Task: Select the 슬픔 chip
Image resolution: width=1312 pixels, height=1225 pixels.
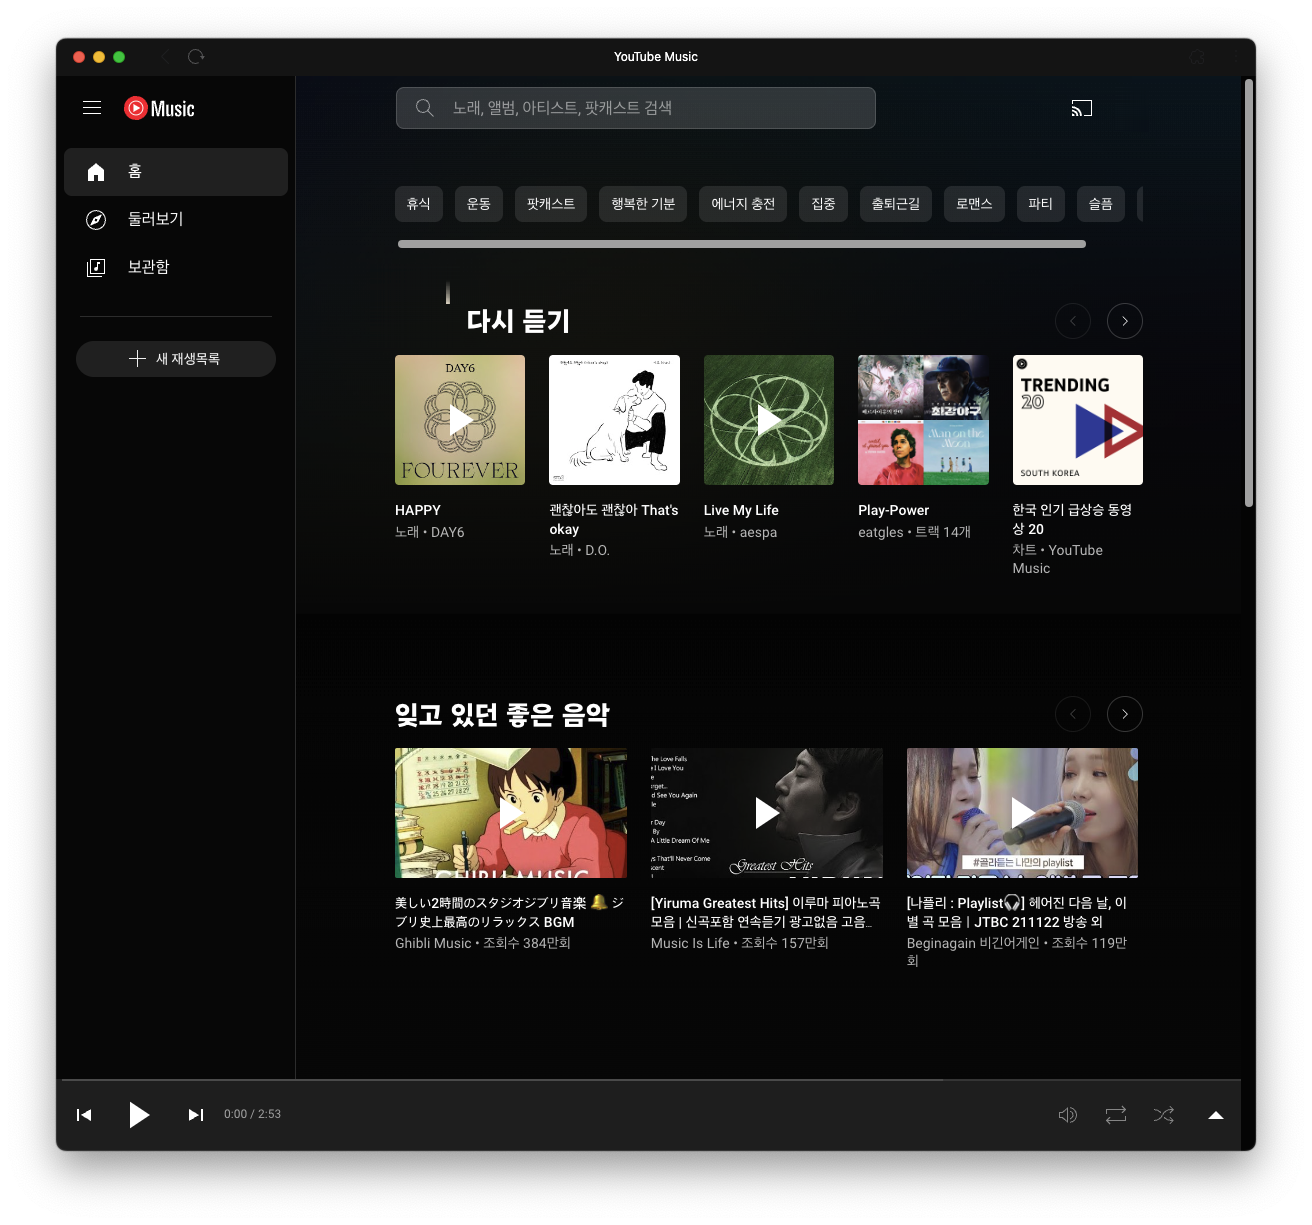Action: (x=1101, y=204)
